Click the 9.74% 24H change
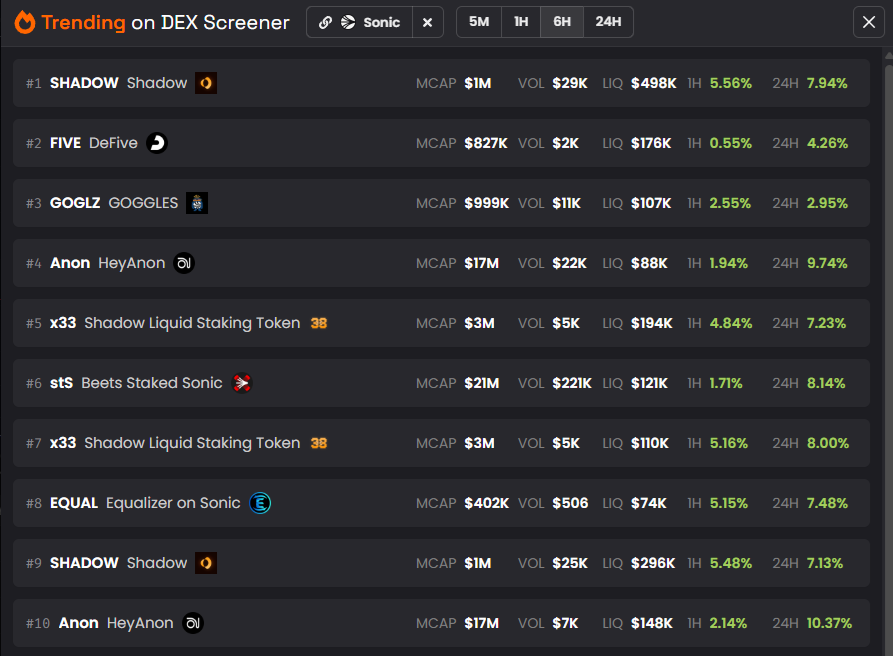Viewport: 893px width, 656px height. [827, 263]
